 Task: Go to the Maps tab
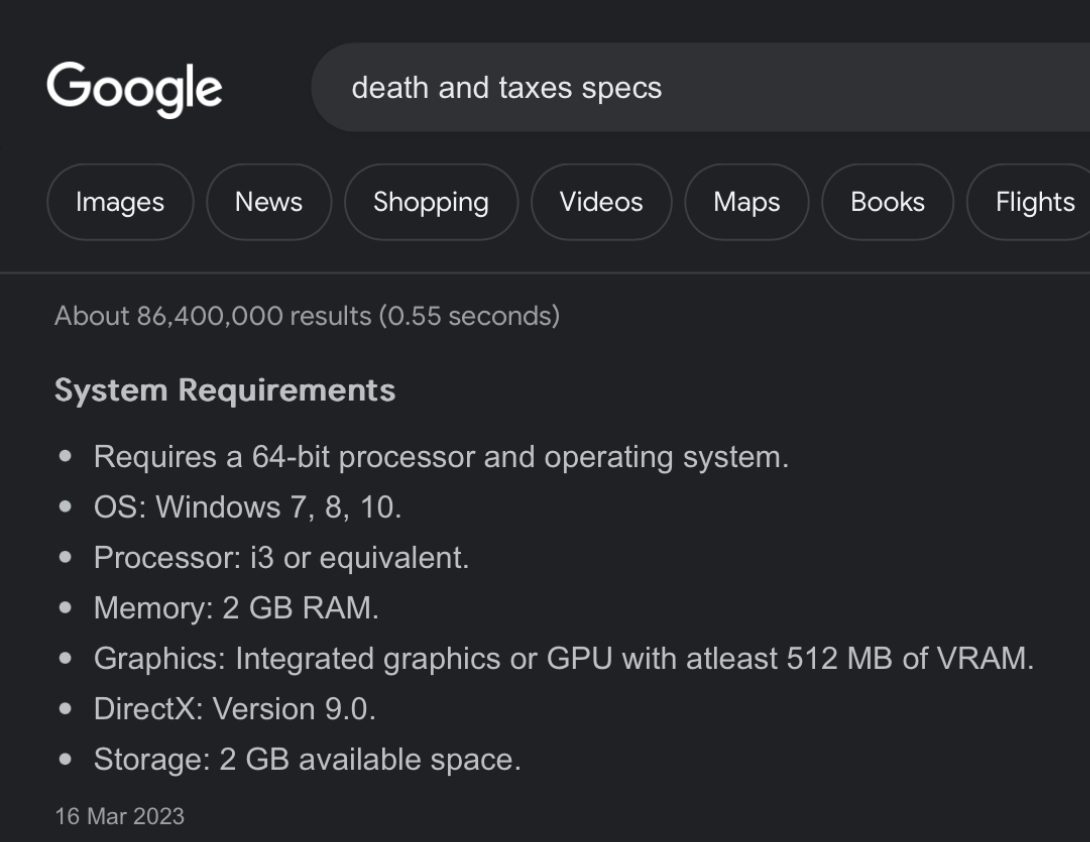click(747, 202)
